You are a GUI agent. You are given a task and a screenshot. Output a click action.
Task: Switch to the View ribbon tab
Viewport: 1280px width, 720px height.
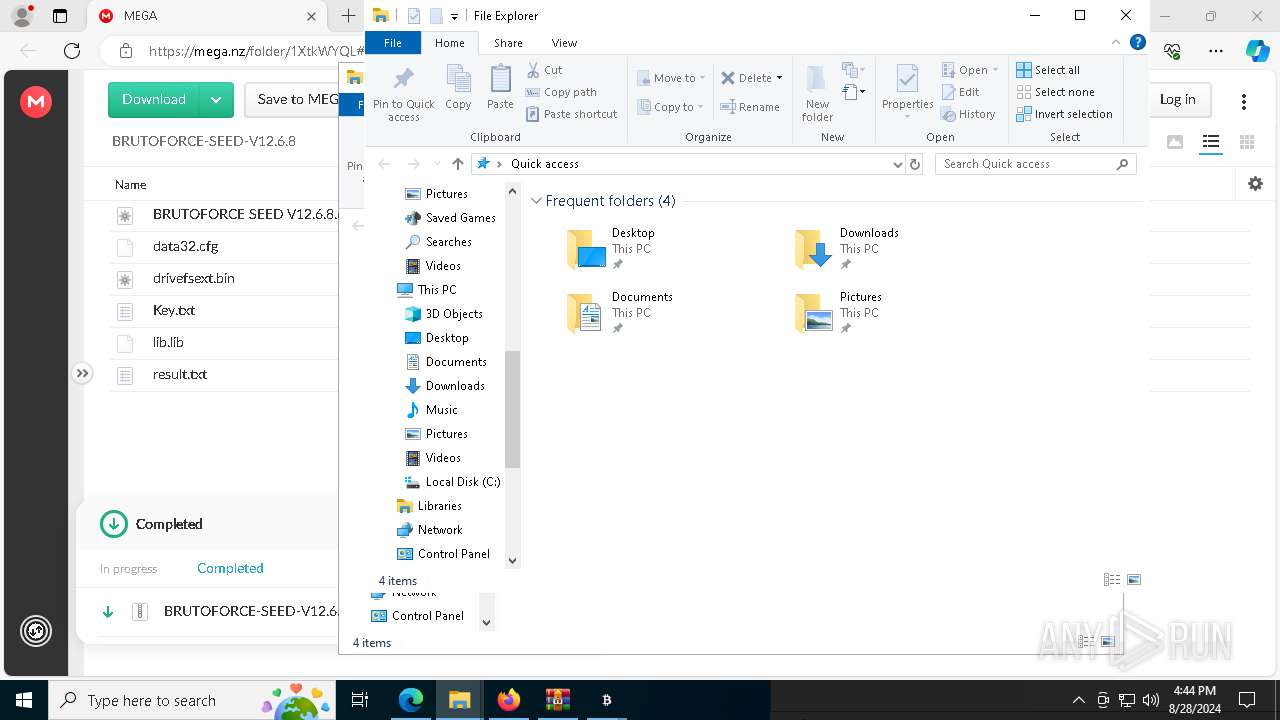[x=564, y=43]
